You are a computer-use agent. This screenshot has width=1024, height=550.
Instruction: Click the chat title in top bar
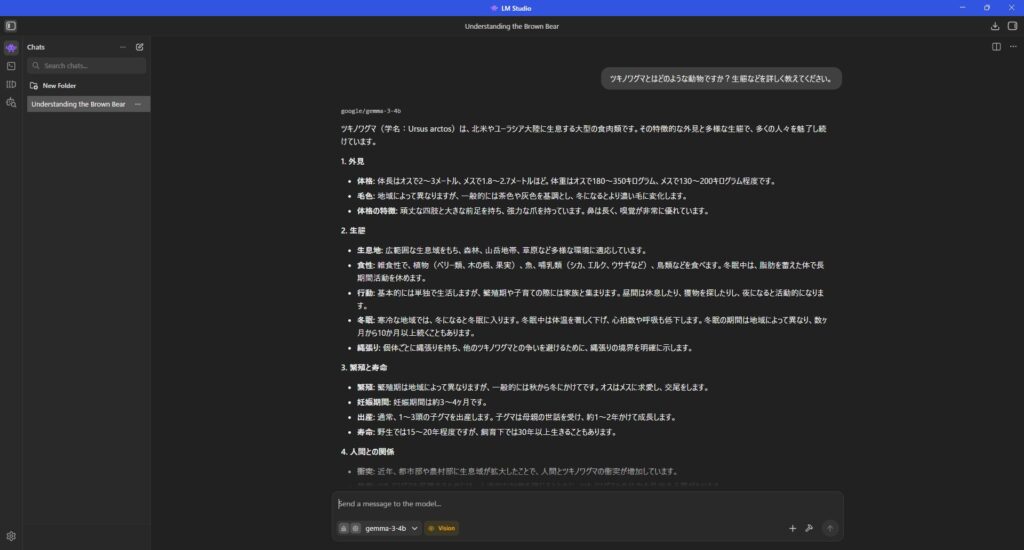coord(511,27)
